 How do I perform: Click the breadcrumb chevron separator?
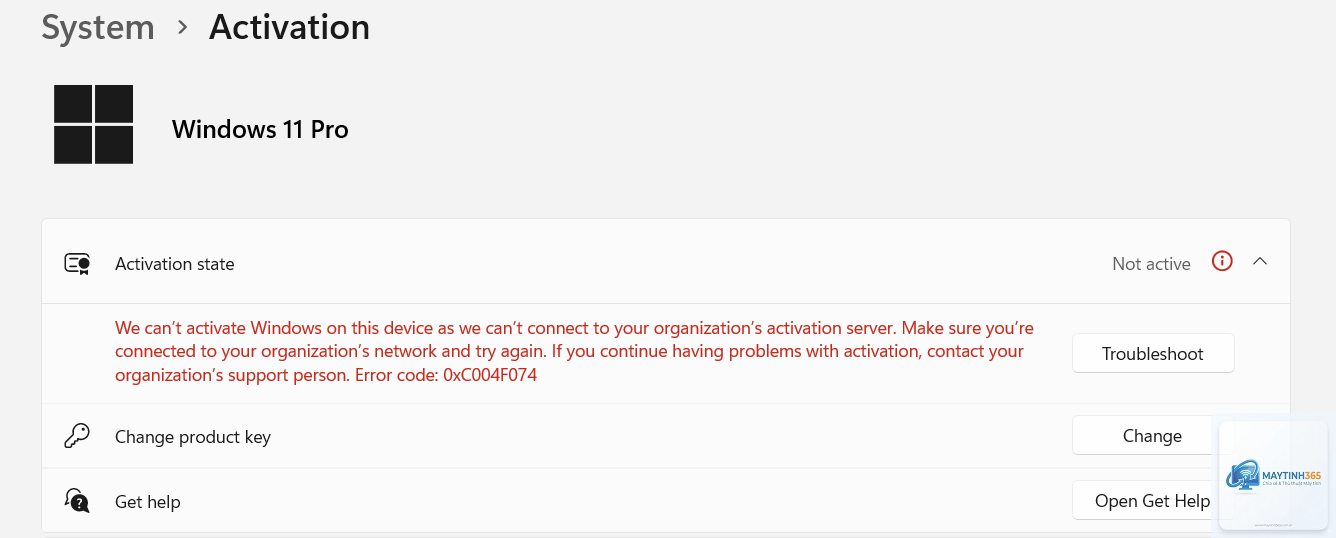(x=182, y=28)
